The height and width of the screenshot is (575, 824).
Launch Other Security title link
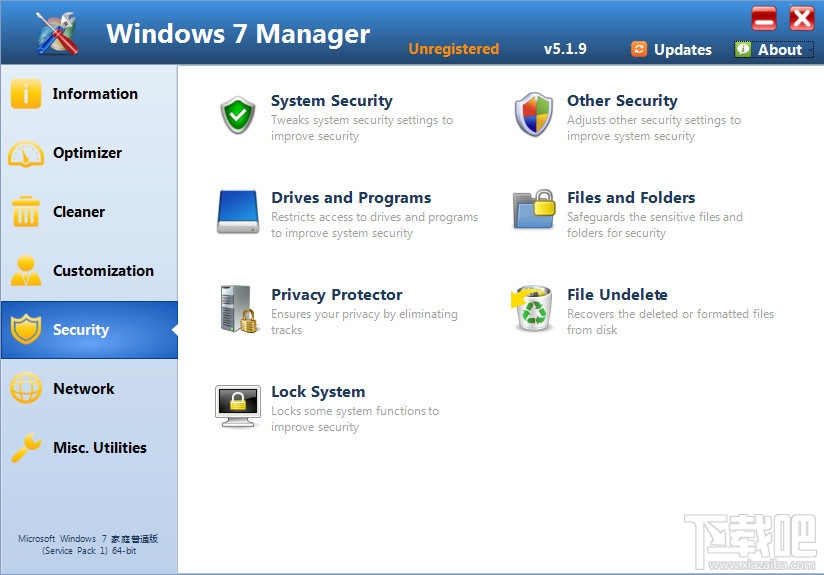(x=622, y=100)
